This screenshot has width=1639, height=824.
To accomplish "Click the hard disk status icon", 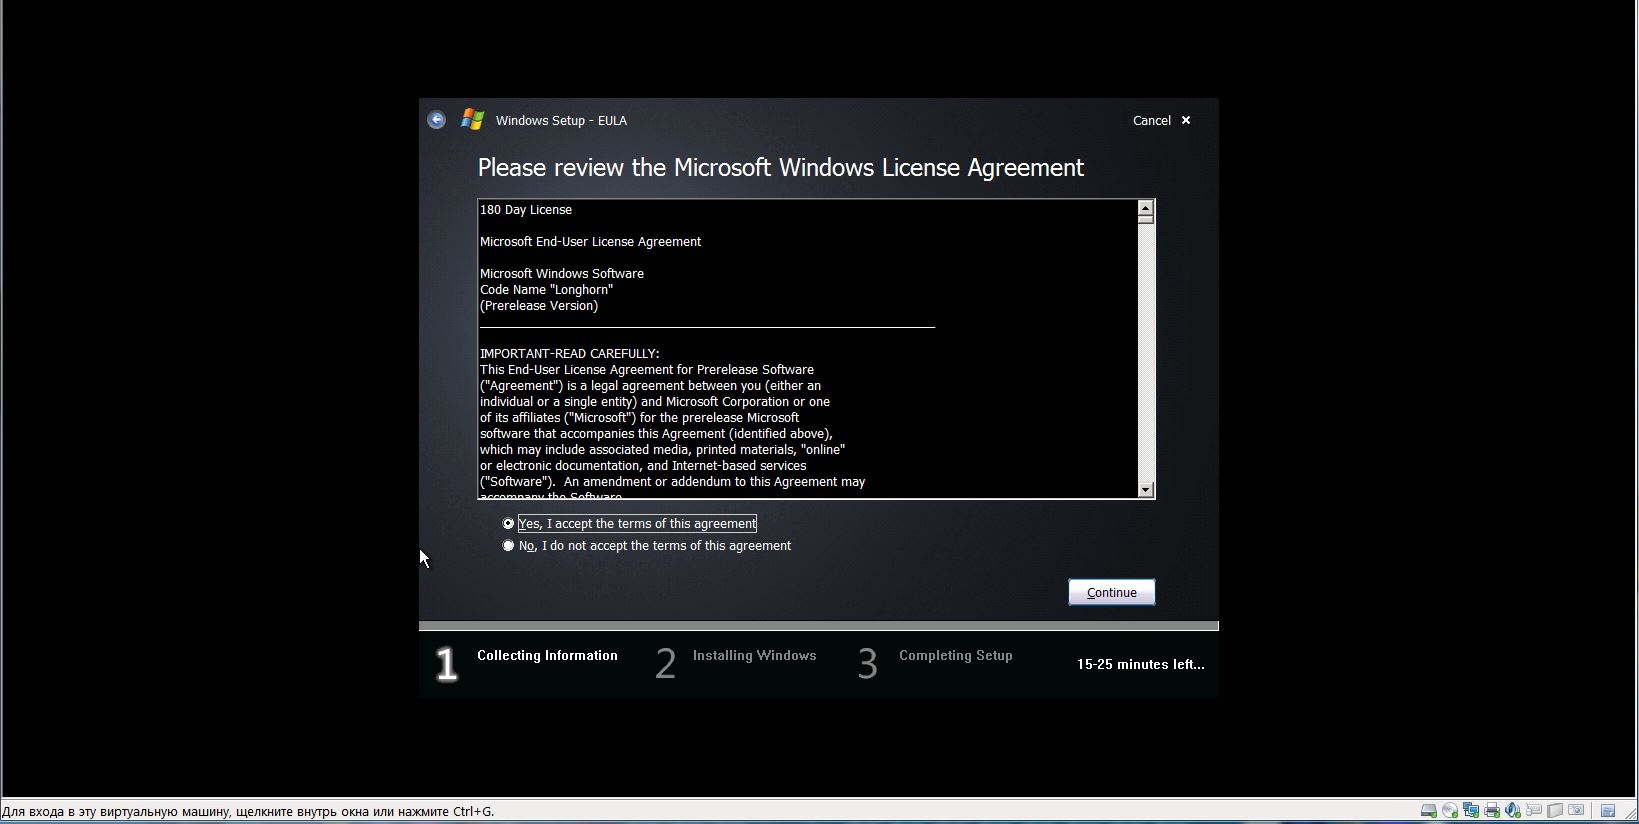I will coord(1429,810).
